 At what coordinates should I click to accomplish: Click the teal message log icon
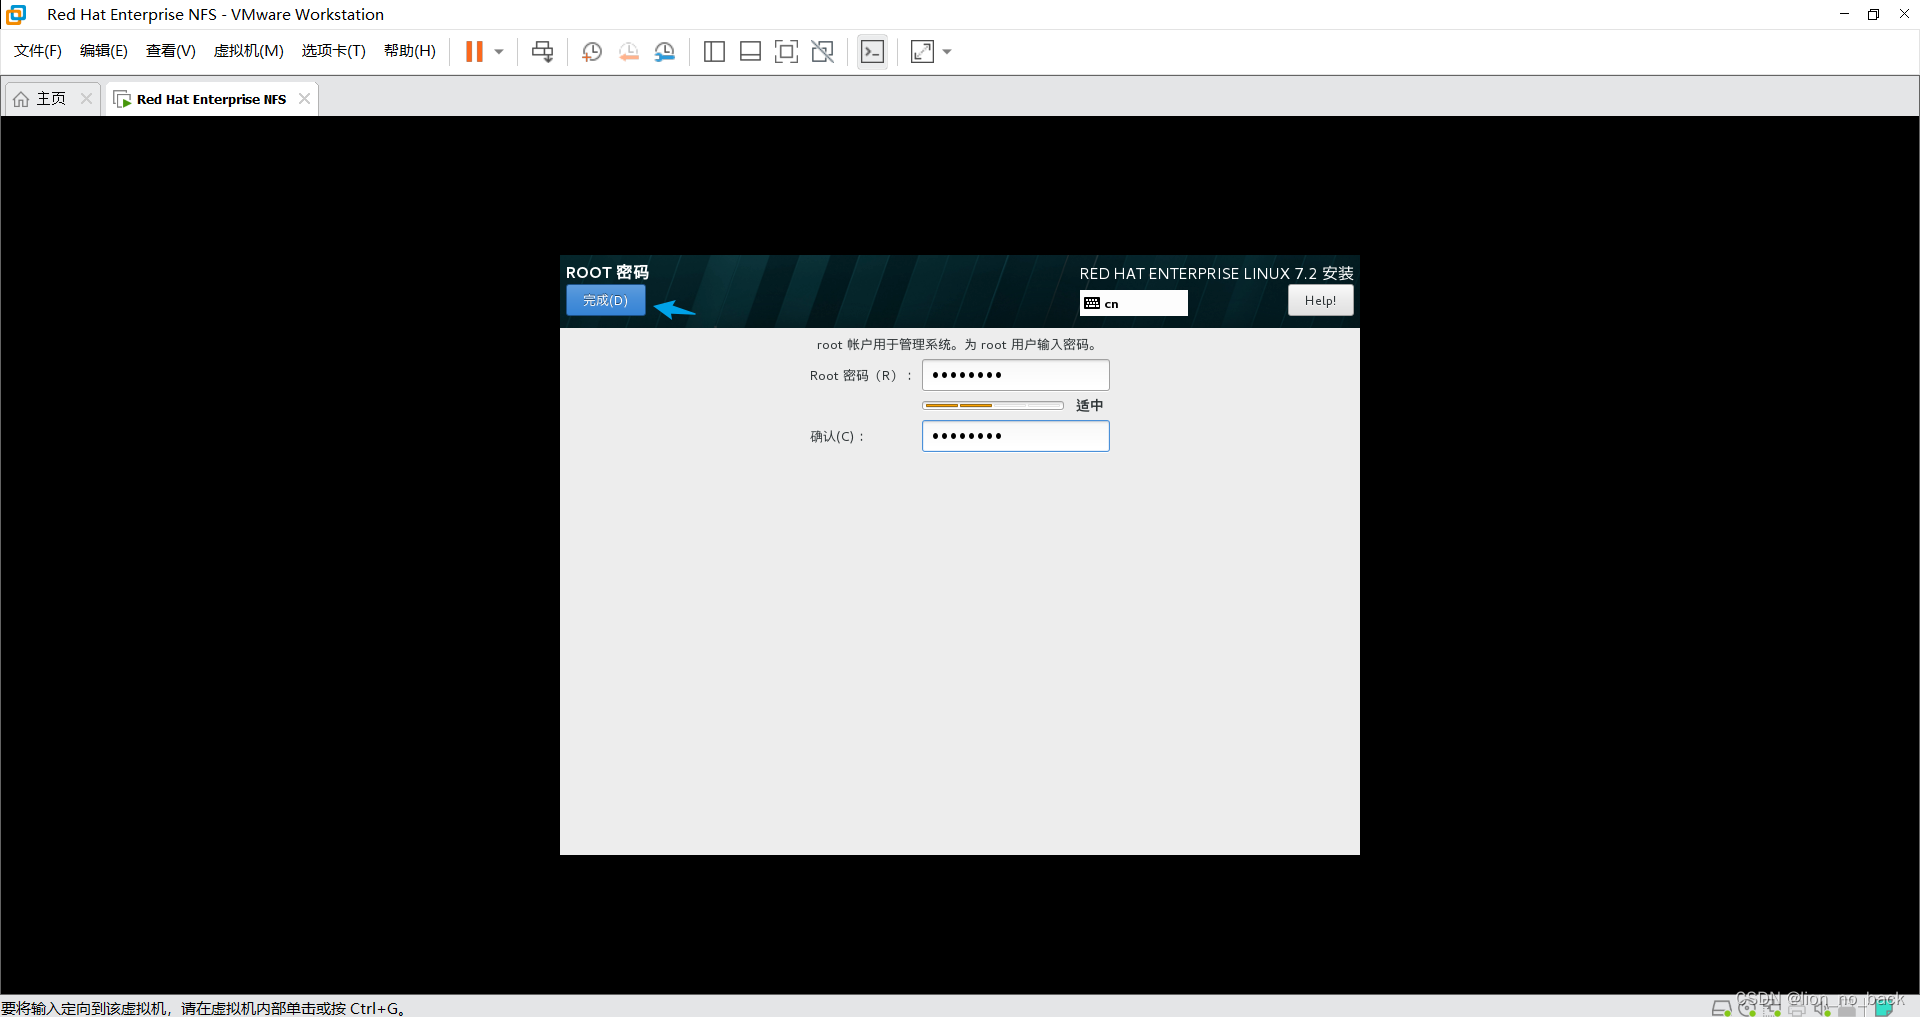click(1883, 1008)
